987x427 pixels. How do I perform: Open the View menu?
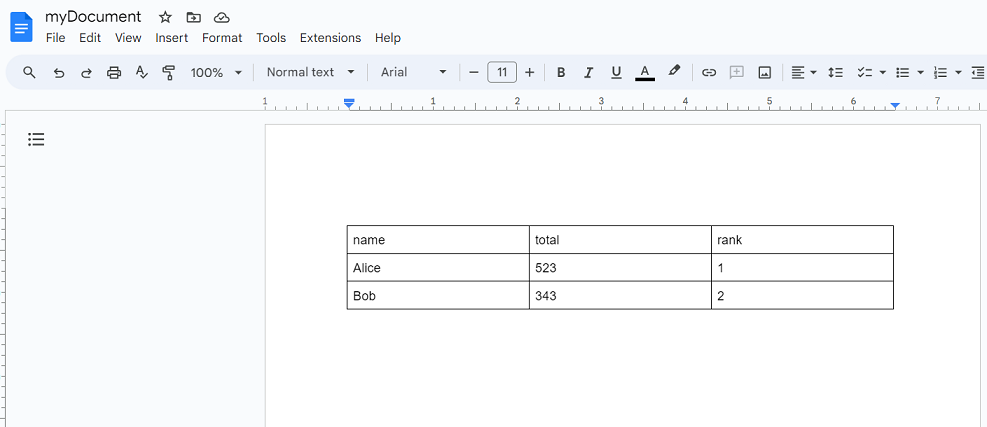[128, 38]
